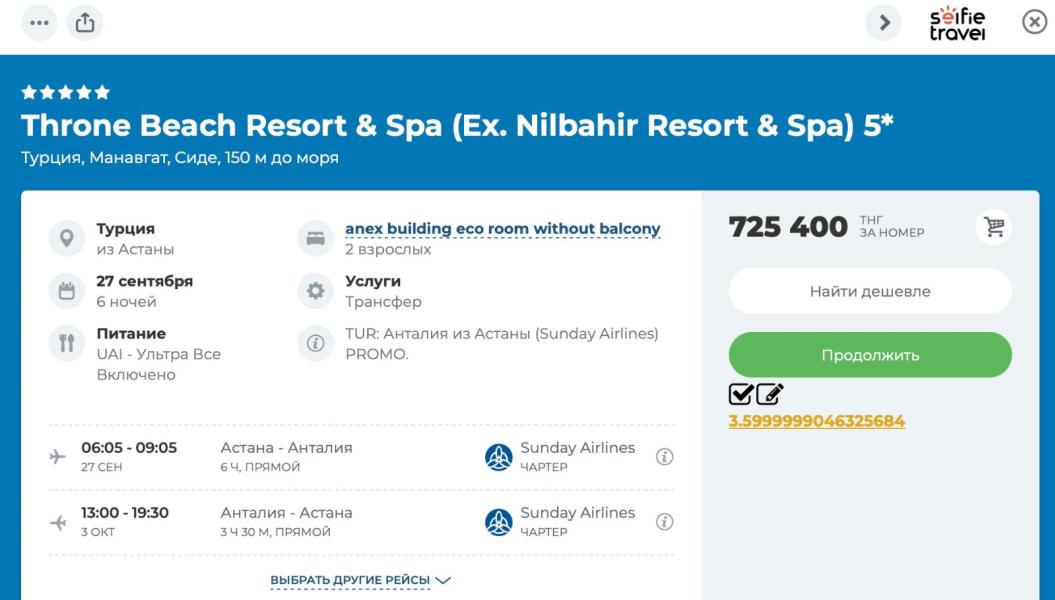Screen dimensions: 1055x600
Task: Expand Выбрать другие рейсы
Action: pyautogui.click(x=361, y=580)
